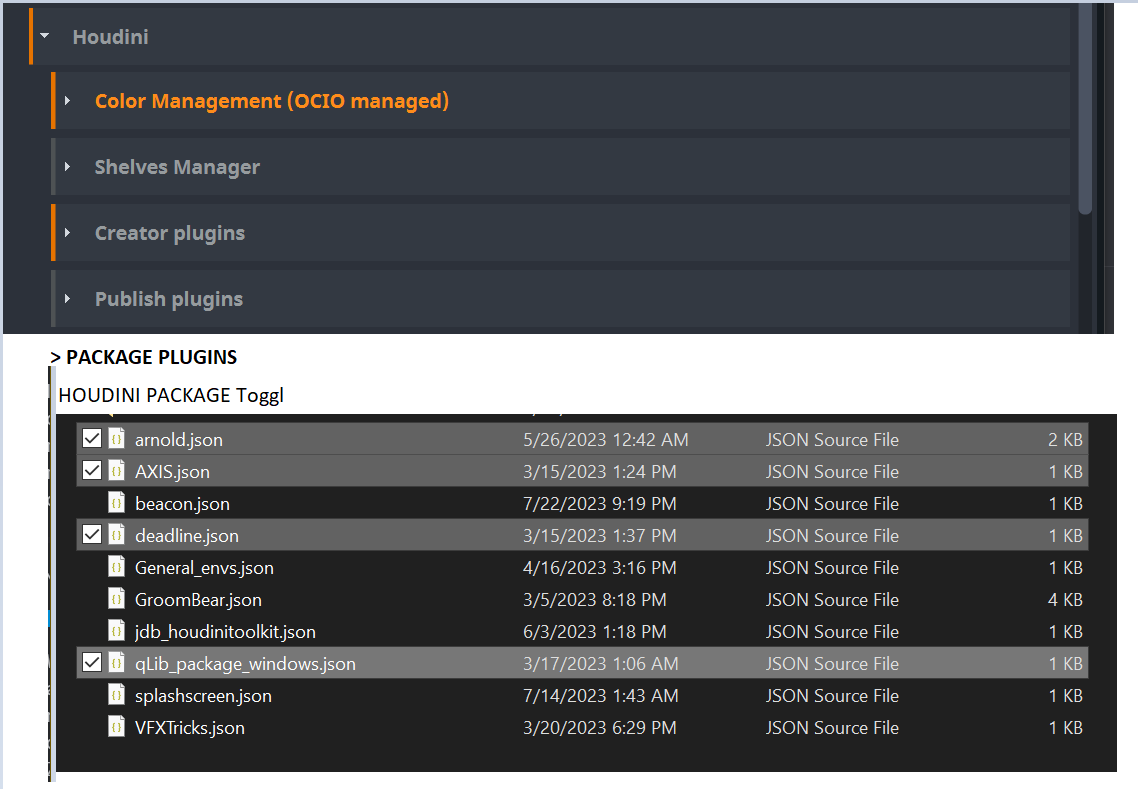Viewport: 1138px width, 789px height.
Task: Click the settings panel vertical scrollbar
Action: 1085,110
